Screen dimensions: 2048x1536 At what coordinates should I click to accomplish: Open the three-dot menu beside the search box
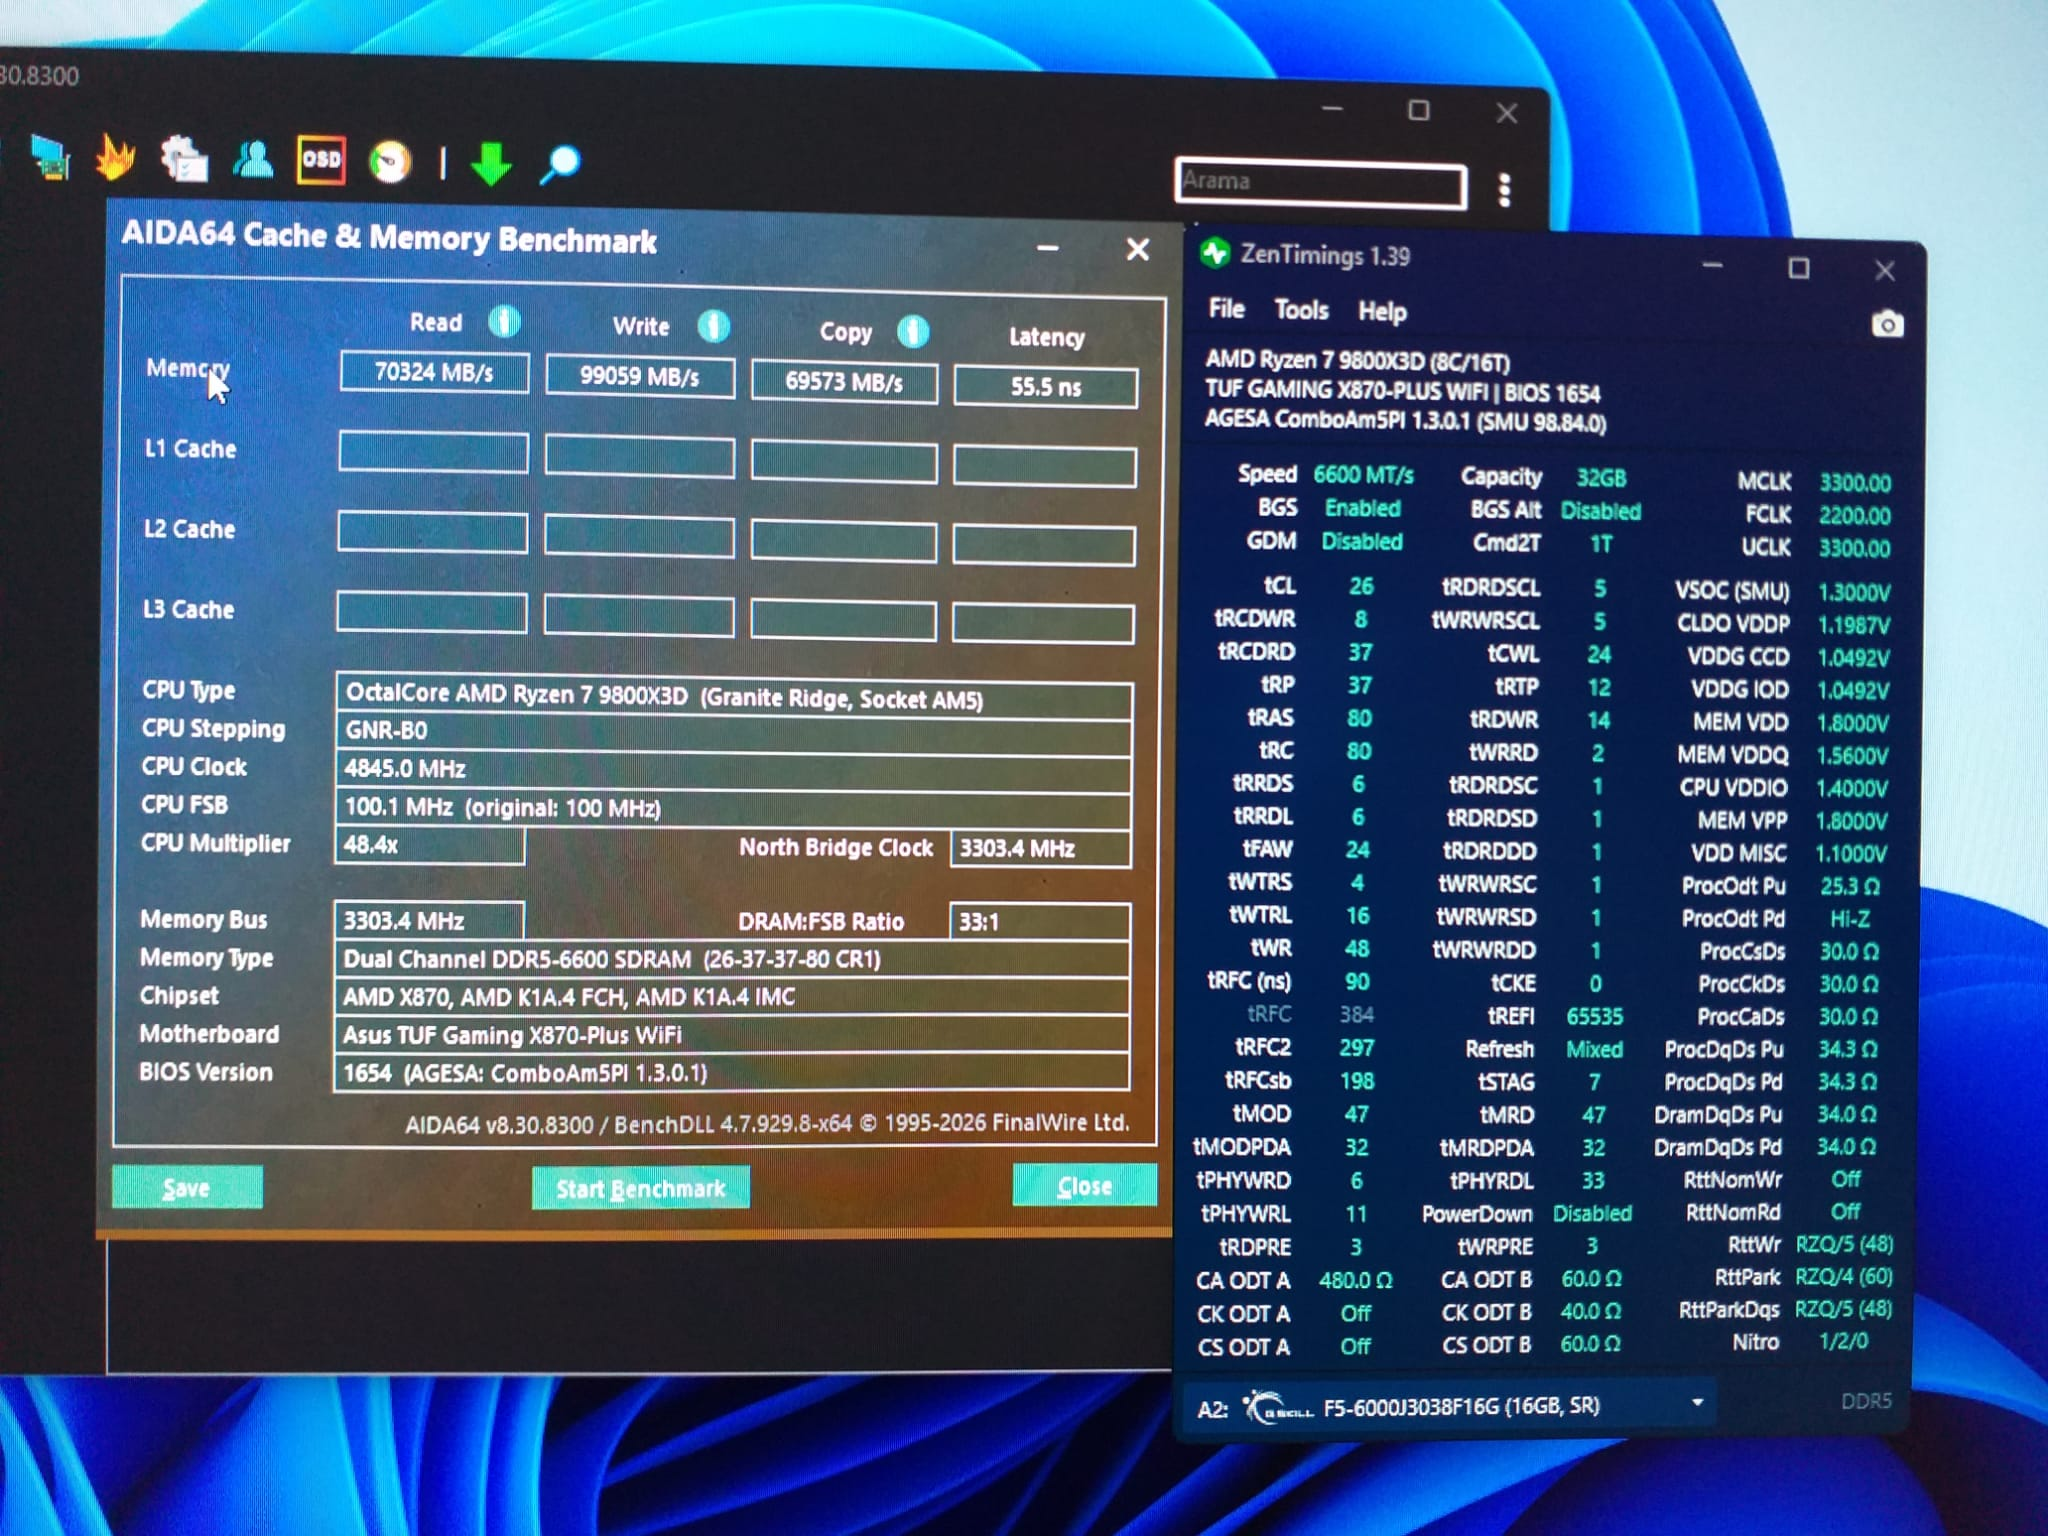[x=1504, y=190]
